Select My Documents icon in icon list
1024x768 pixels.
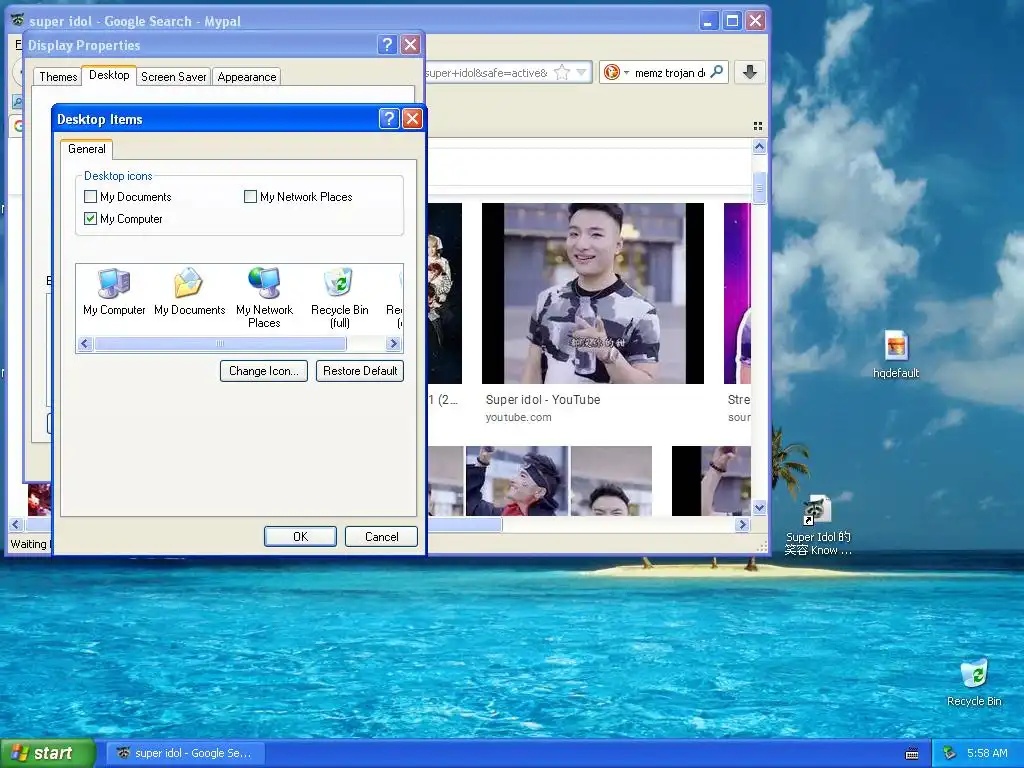189,292
